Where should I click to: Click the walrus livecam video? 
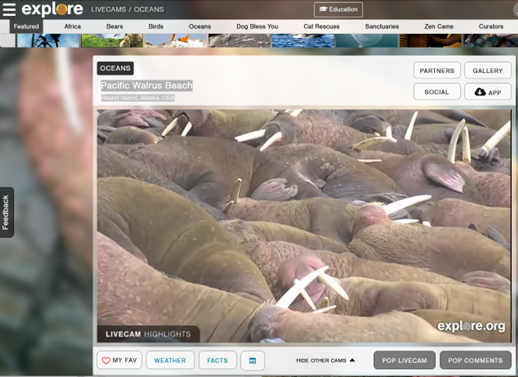coord(304,226)
